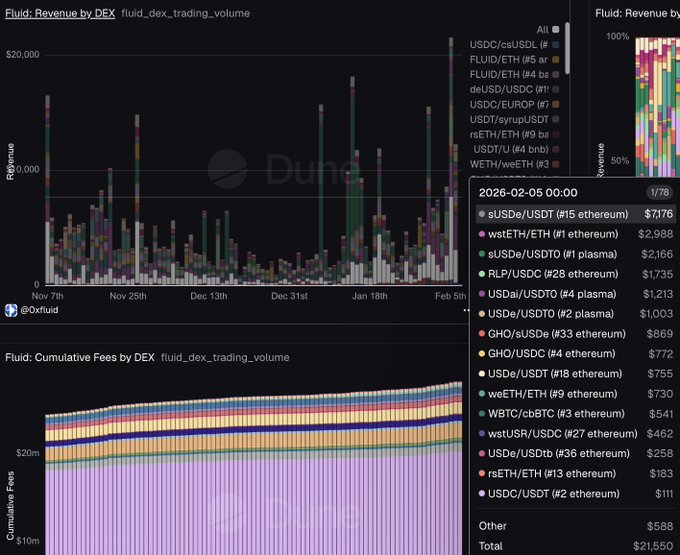The image size is (680, 555).
Task: Toggle the WETH/weETH legend series
Action: point(514,164)
